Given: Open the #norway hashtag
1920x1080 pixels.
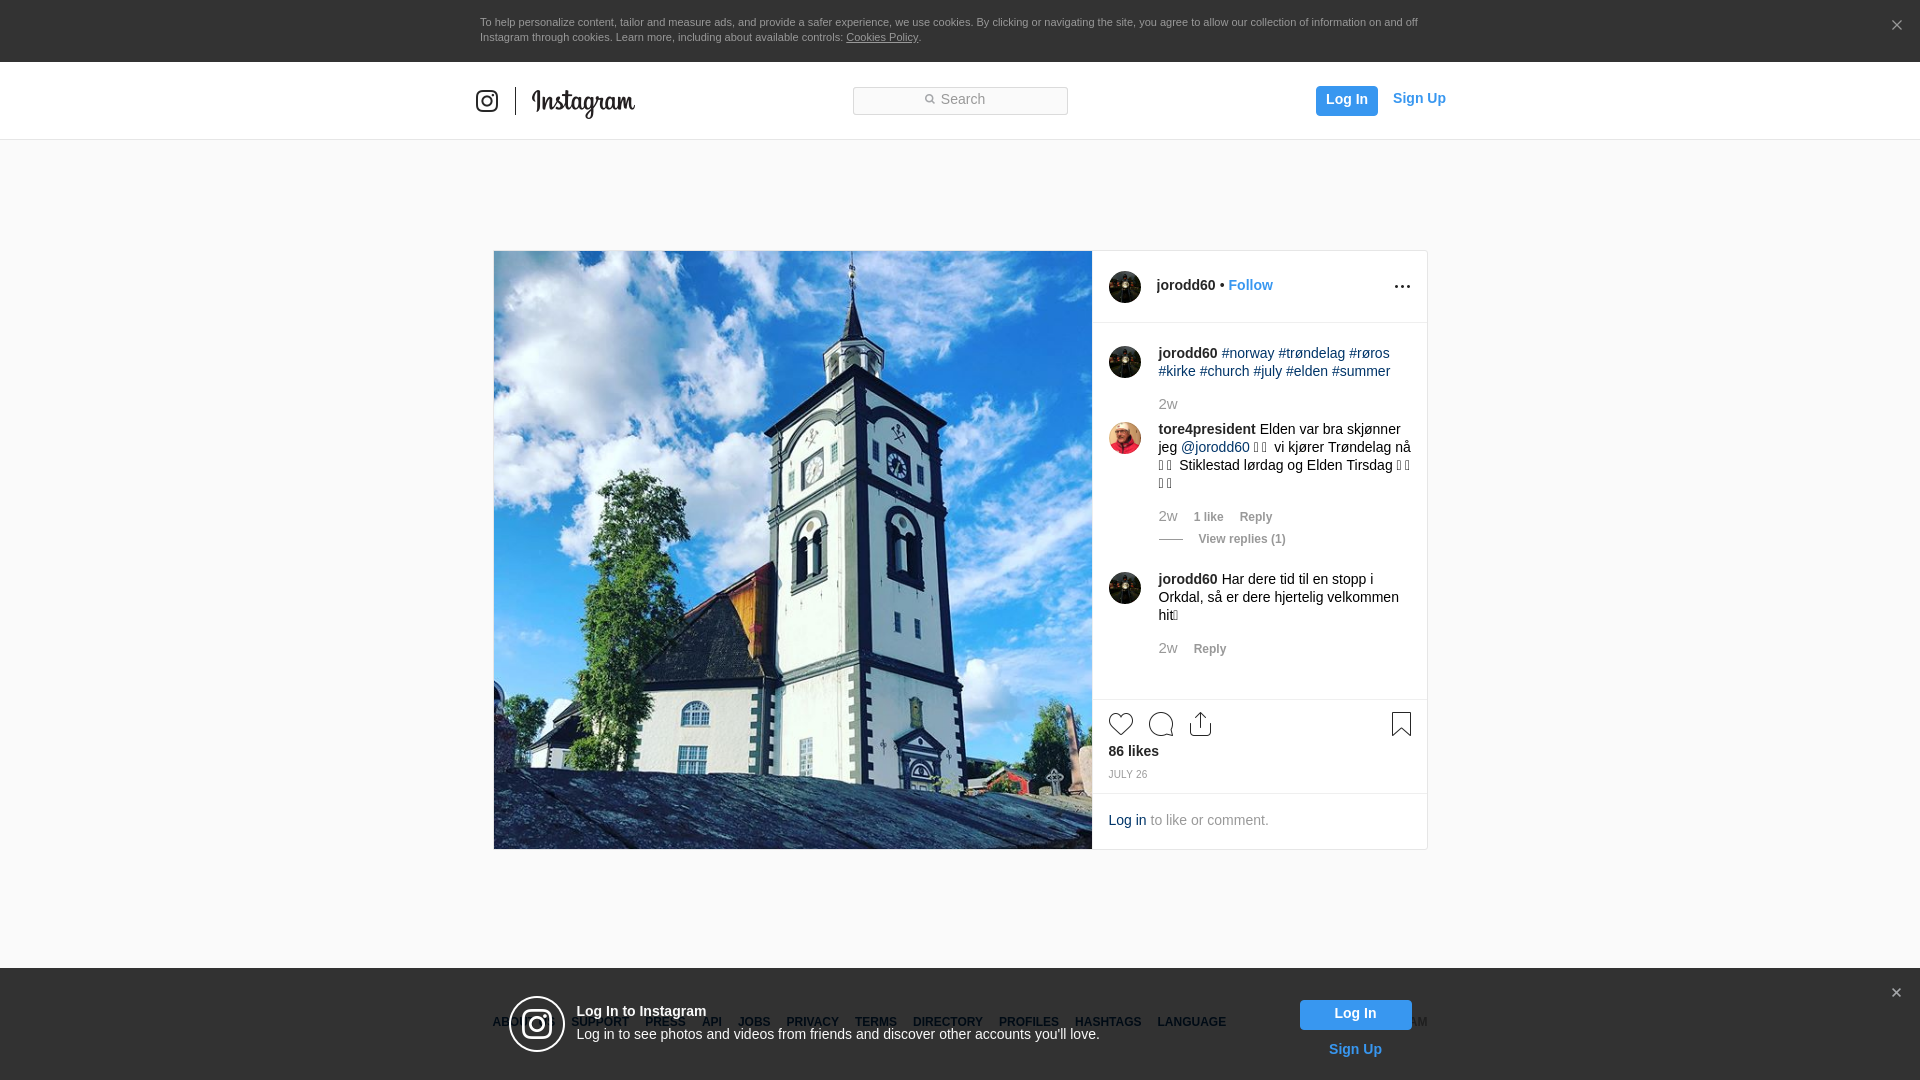Looking at the screenshot, I should 1247,353.
